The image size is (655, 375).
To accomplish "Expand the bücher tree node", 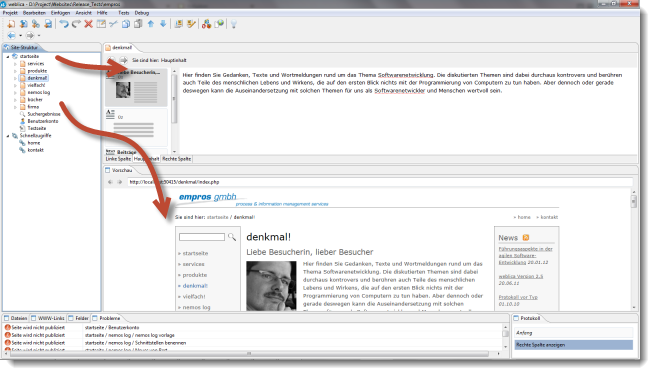I will [x=15, y=100].
